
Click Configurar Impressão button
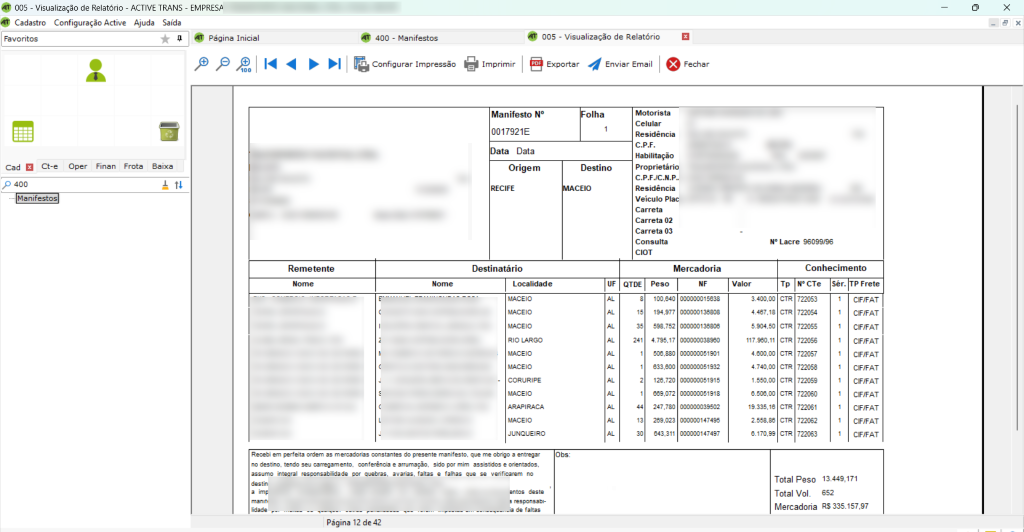click(x=405, y=64)
